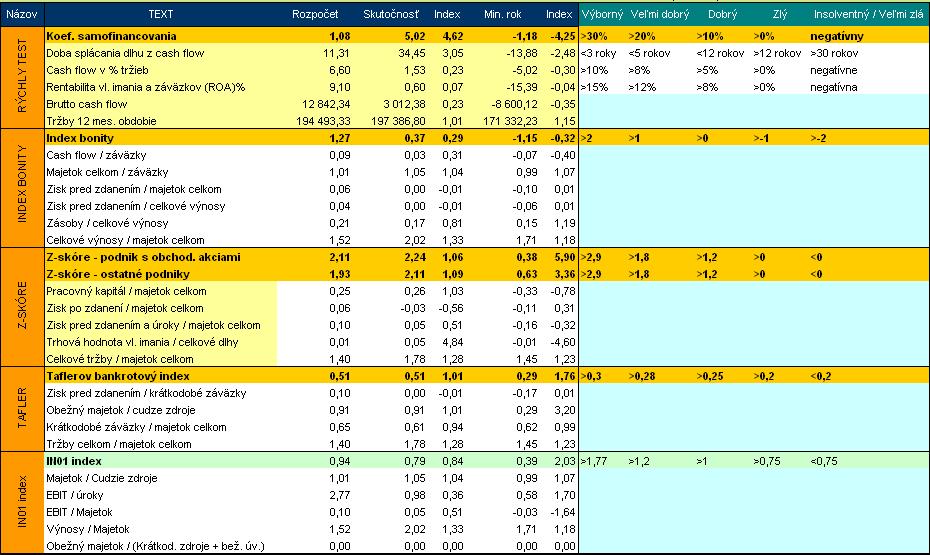Click the >1,77 IN01 threshold cell
The width and height of the screenshot is (930, 555).
click(x=594, y=461)
